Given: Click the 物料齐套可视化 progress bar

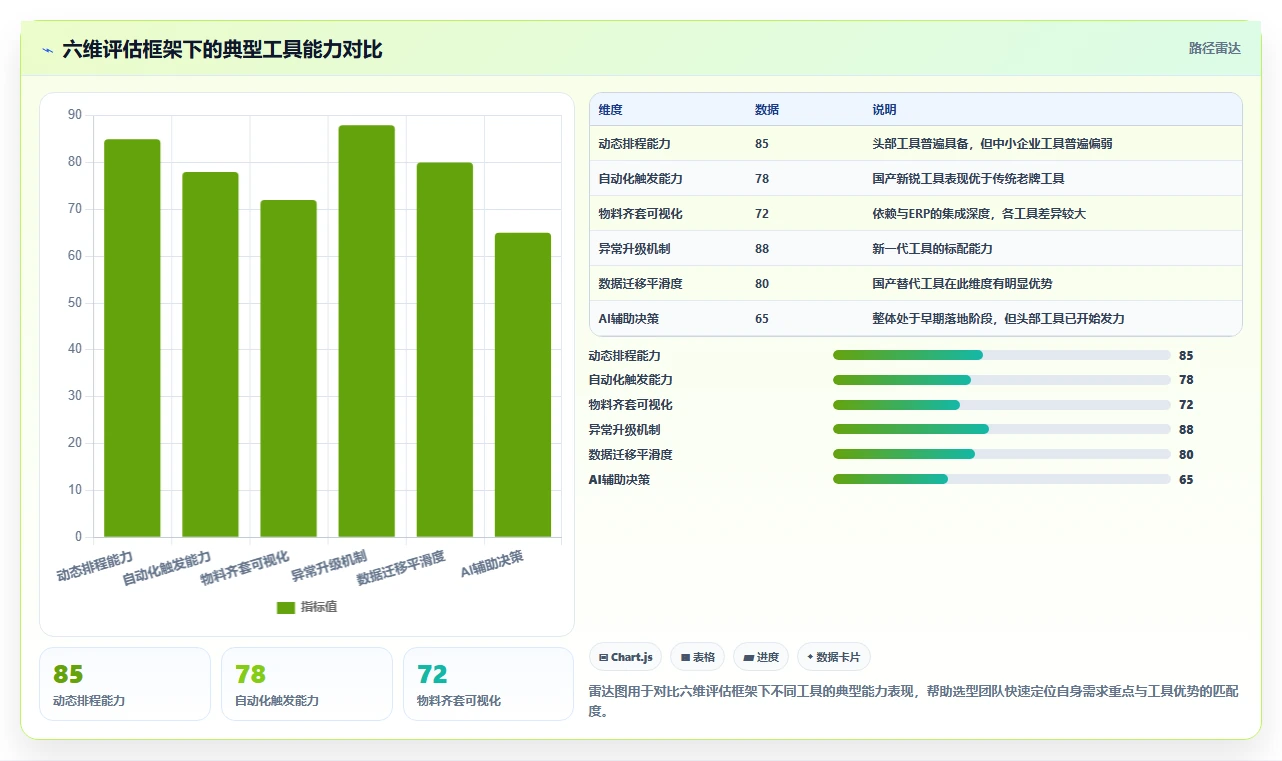Looking at the screenshot, I should pyautogui.click(x=1001, y=405).
